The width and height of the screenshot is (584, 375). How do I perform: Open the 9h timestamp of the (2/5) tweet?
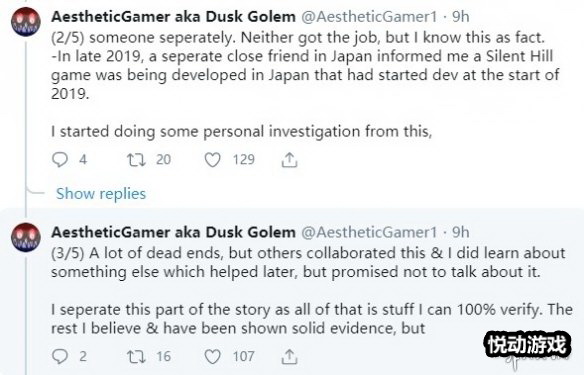click(461, 17)
